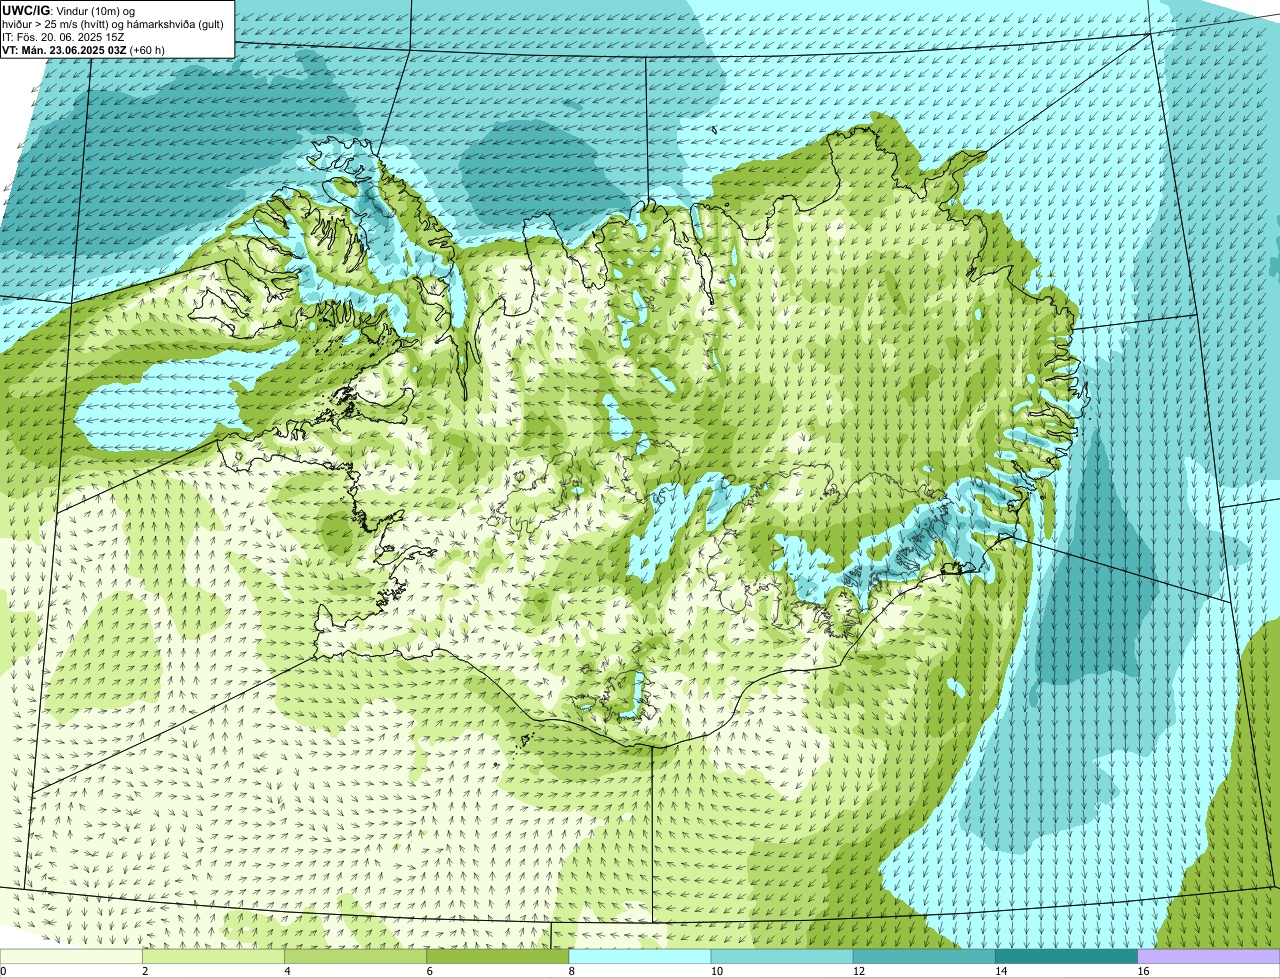The image size is (1280, 978).
Task: Pick the legend swatch between 12 and 14
Action: tap(924, 957)
